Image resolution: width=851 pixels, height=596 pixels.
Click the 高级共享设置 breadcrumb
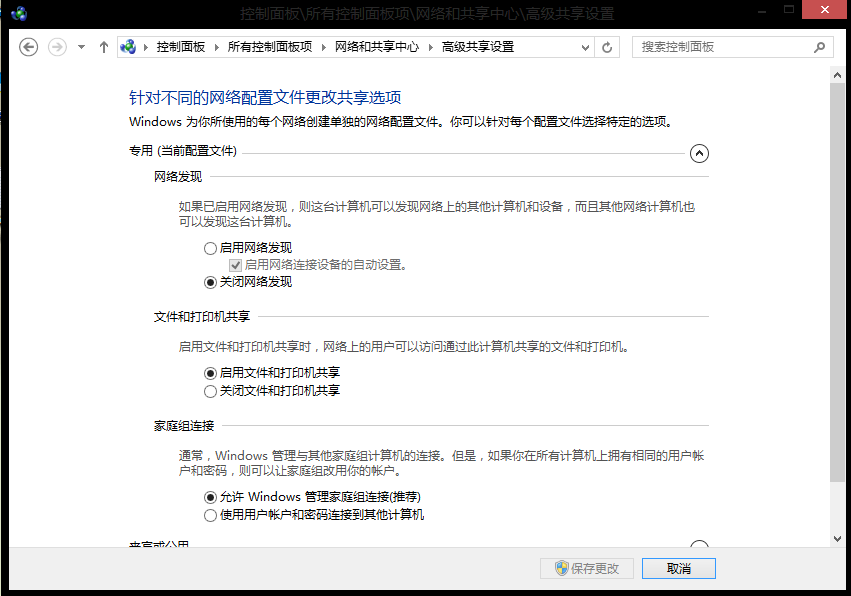(478, 47)
